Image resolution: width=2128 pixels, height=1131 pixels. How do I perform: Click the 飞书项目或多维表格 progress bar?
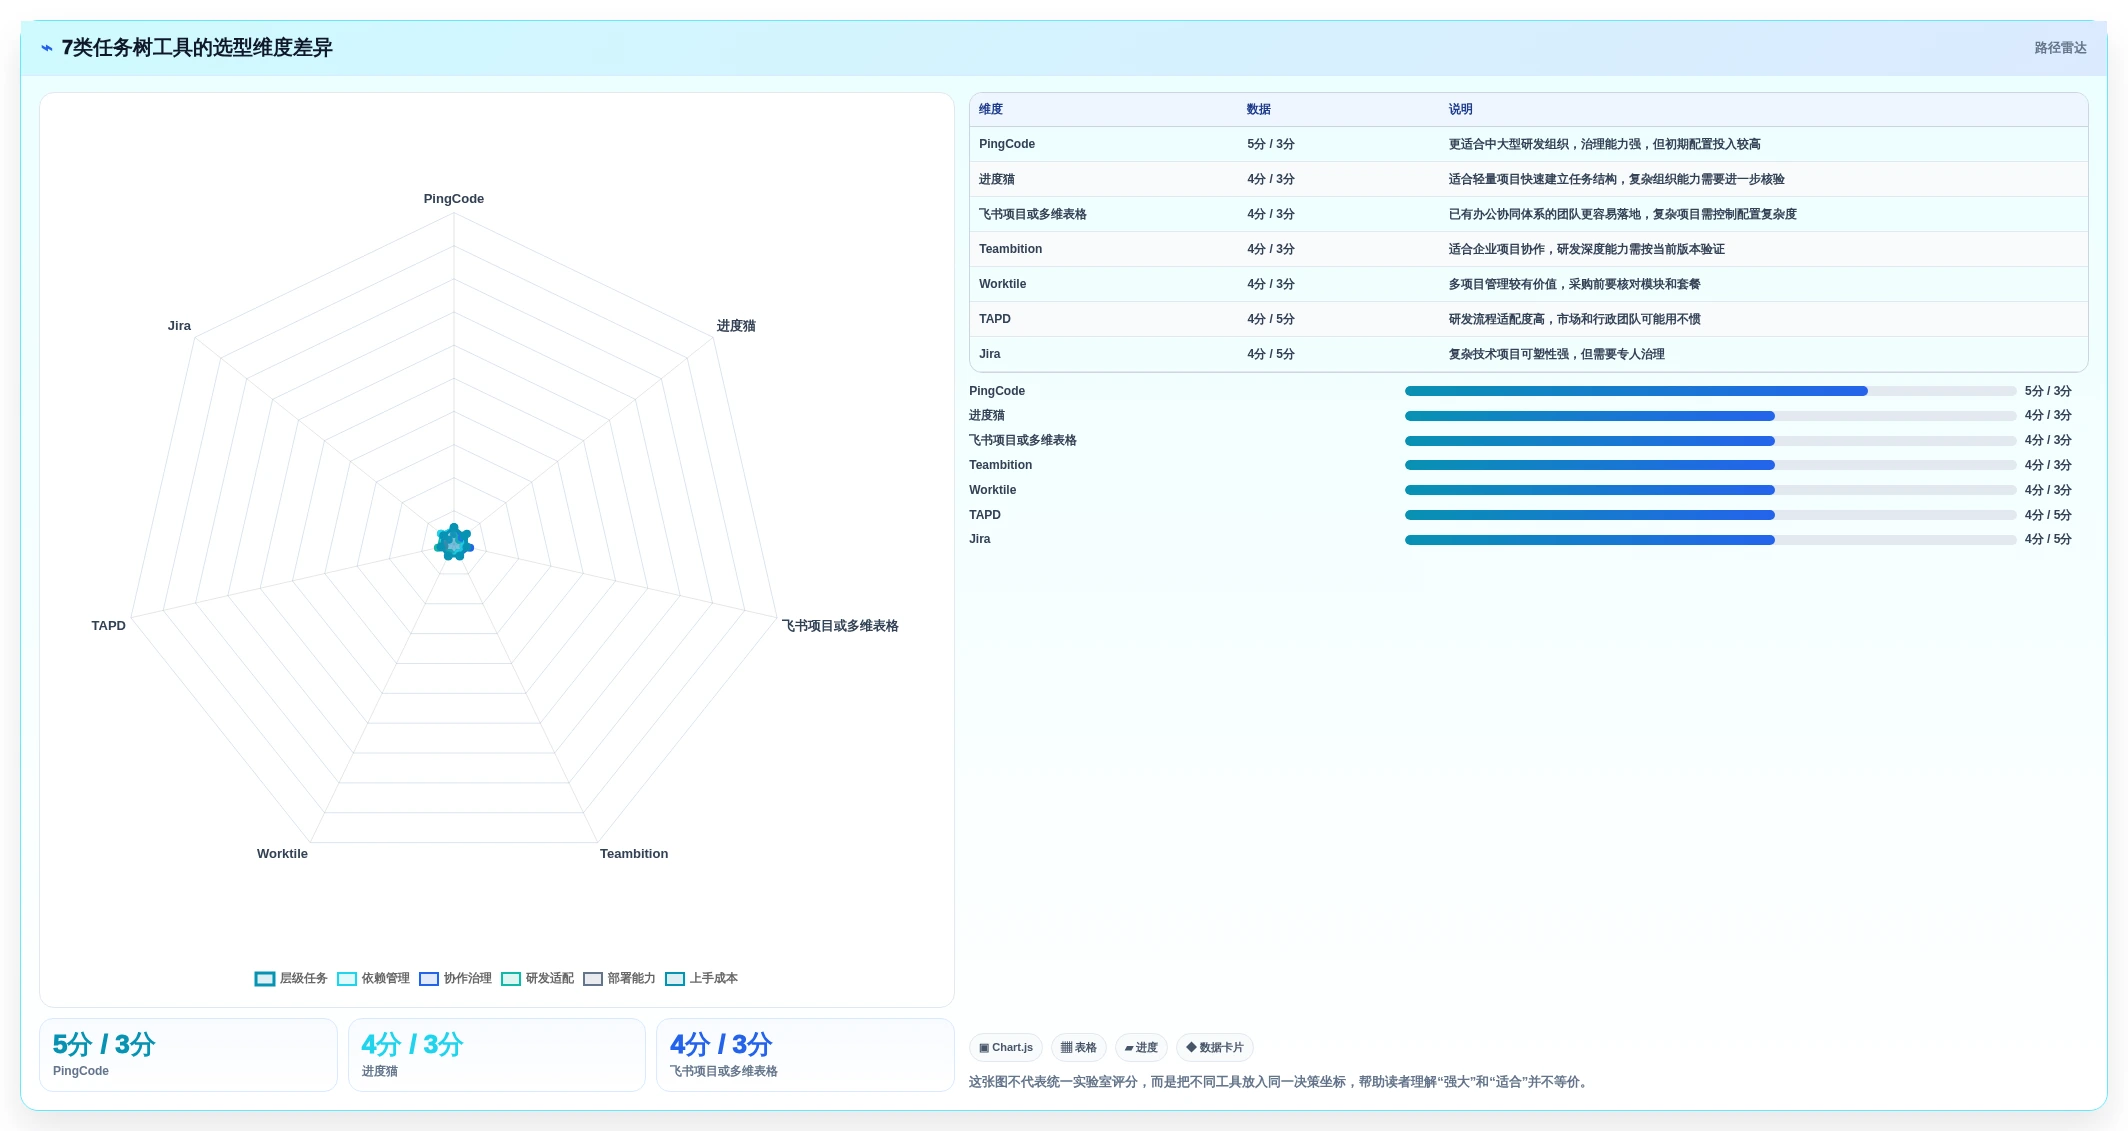tap(1710, 441)
